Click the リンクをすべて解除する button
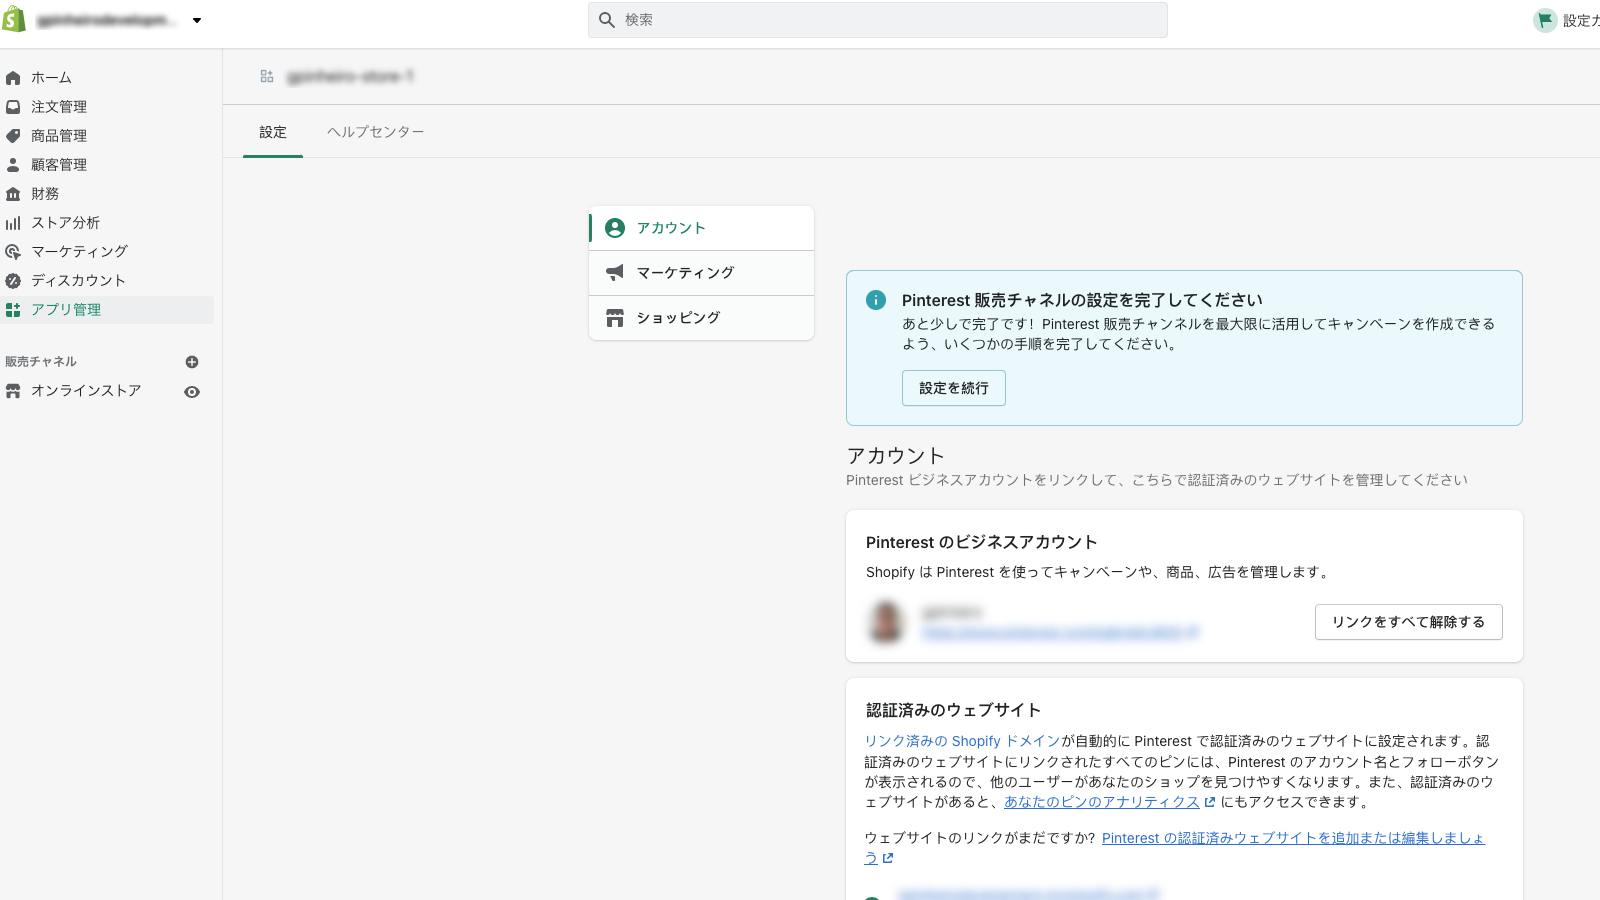 click(1408, 622)
